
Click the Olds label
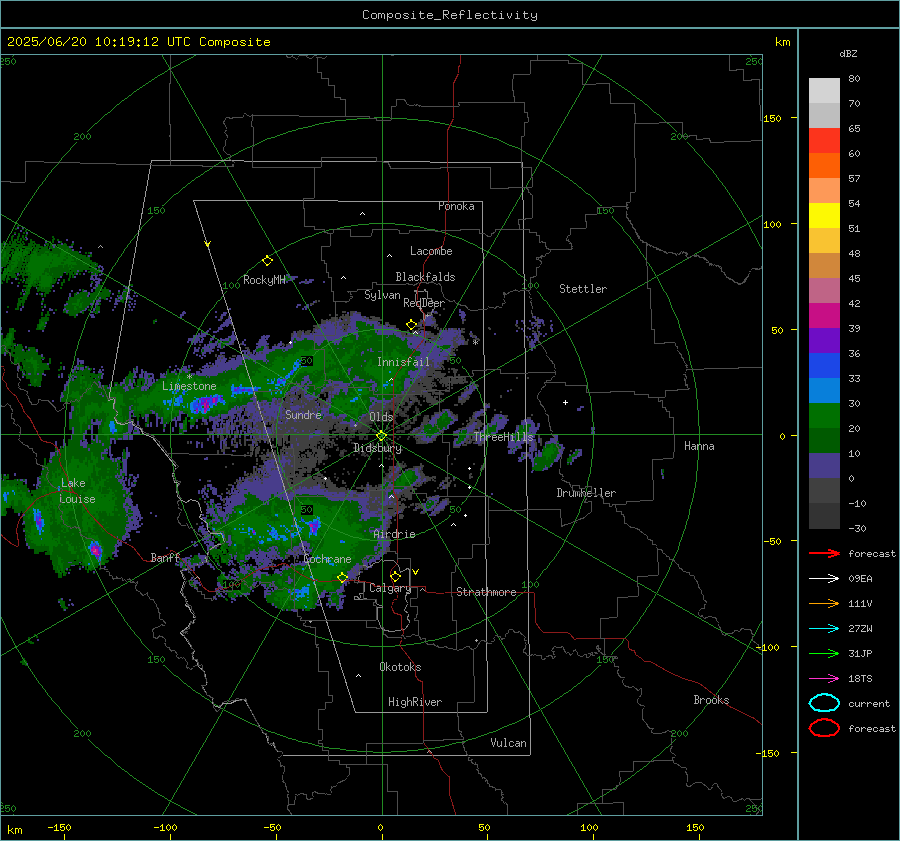381,417
